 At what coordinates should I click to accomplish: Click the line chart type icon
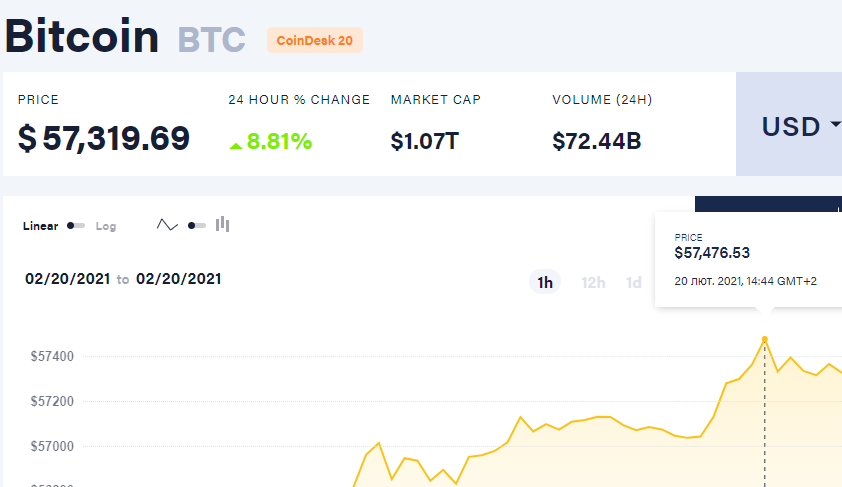coord(167,225)
